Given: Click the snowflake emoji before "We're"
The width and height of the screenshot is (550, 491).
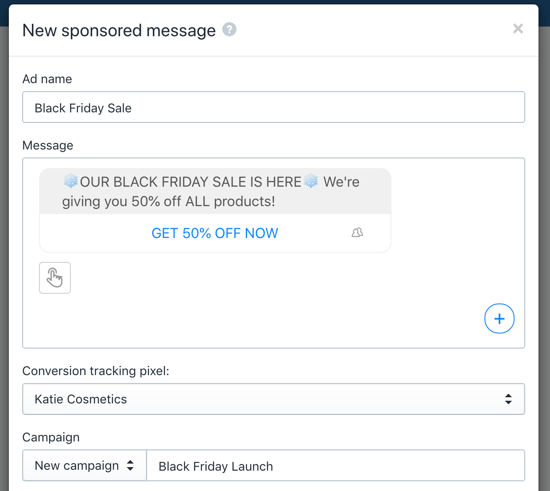Looking at the screenshot, I should 311,181.
